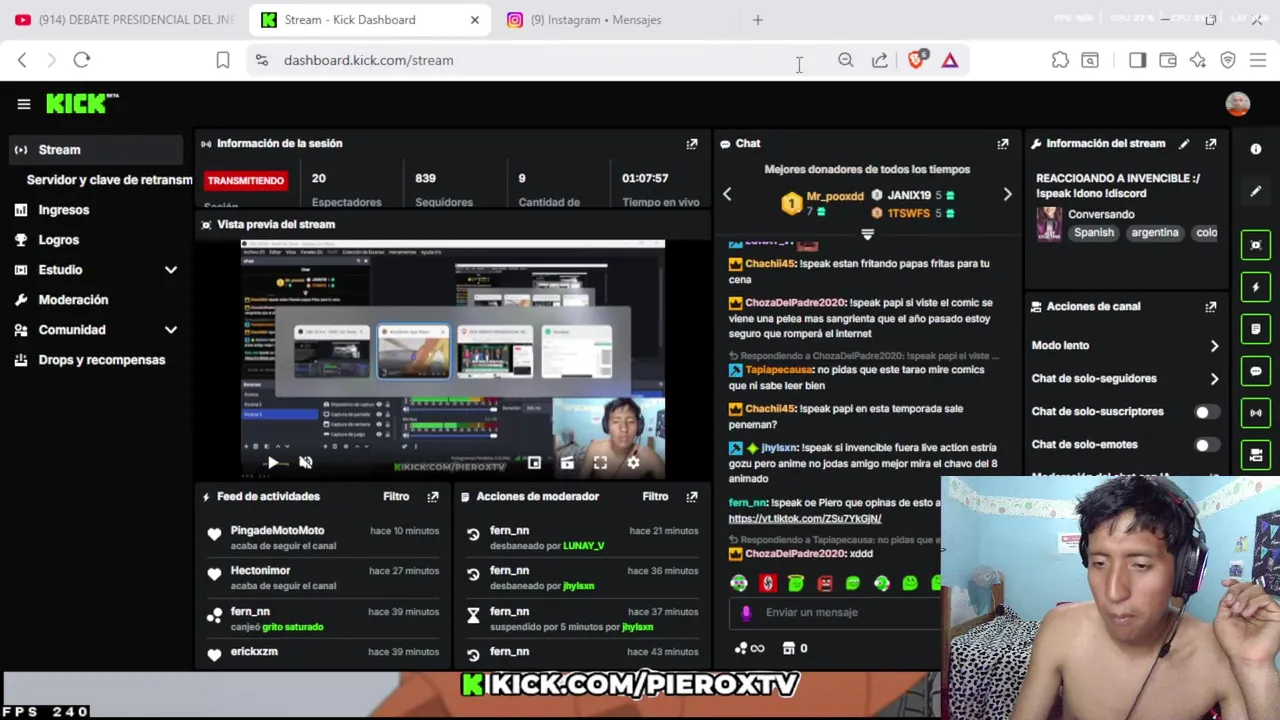
Task: Pop out the Información del stream panel
Action: (x=1211, y=144)
